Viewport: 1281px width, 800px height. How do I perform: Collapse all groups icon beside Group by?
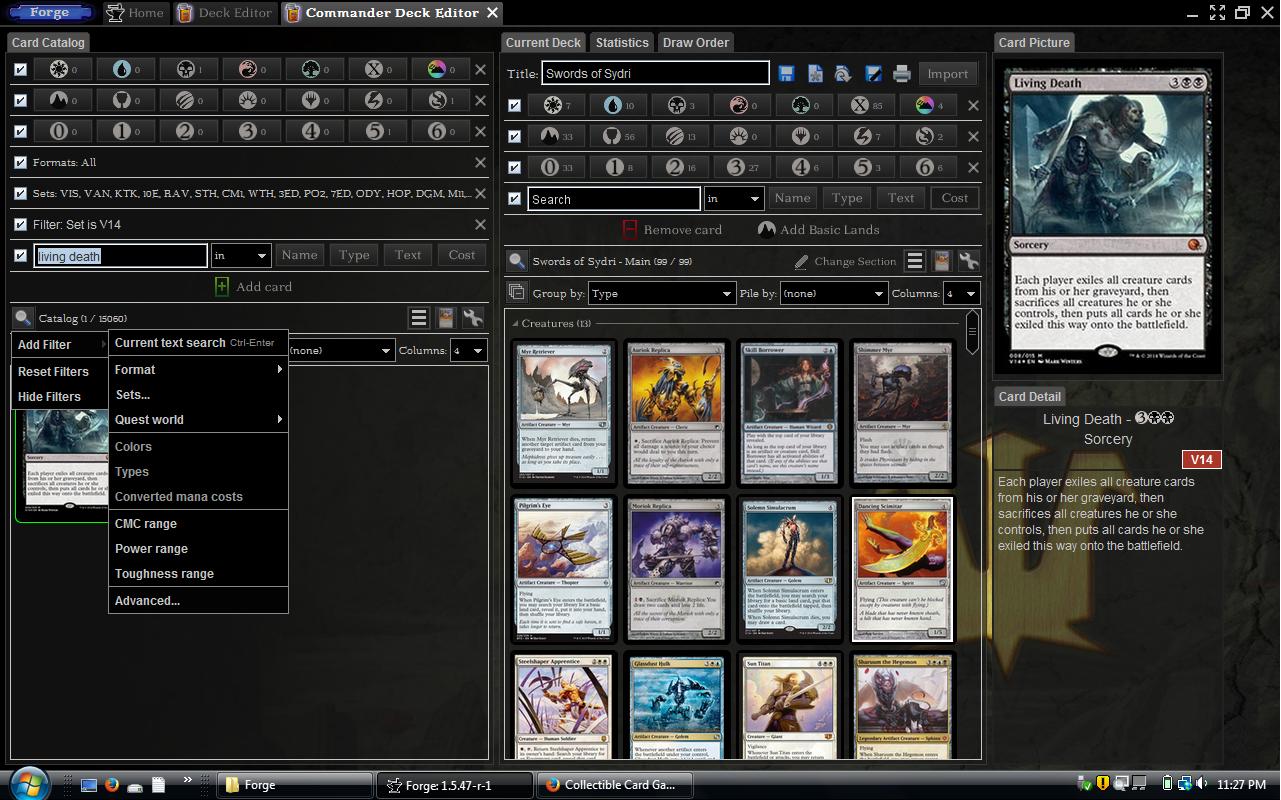pos(516,292)
